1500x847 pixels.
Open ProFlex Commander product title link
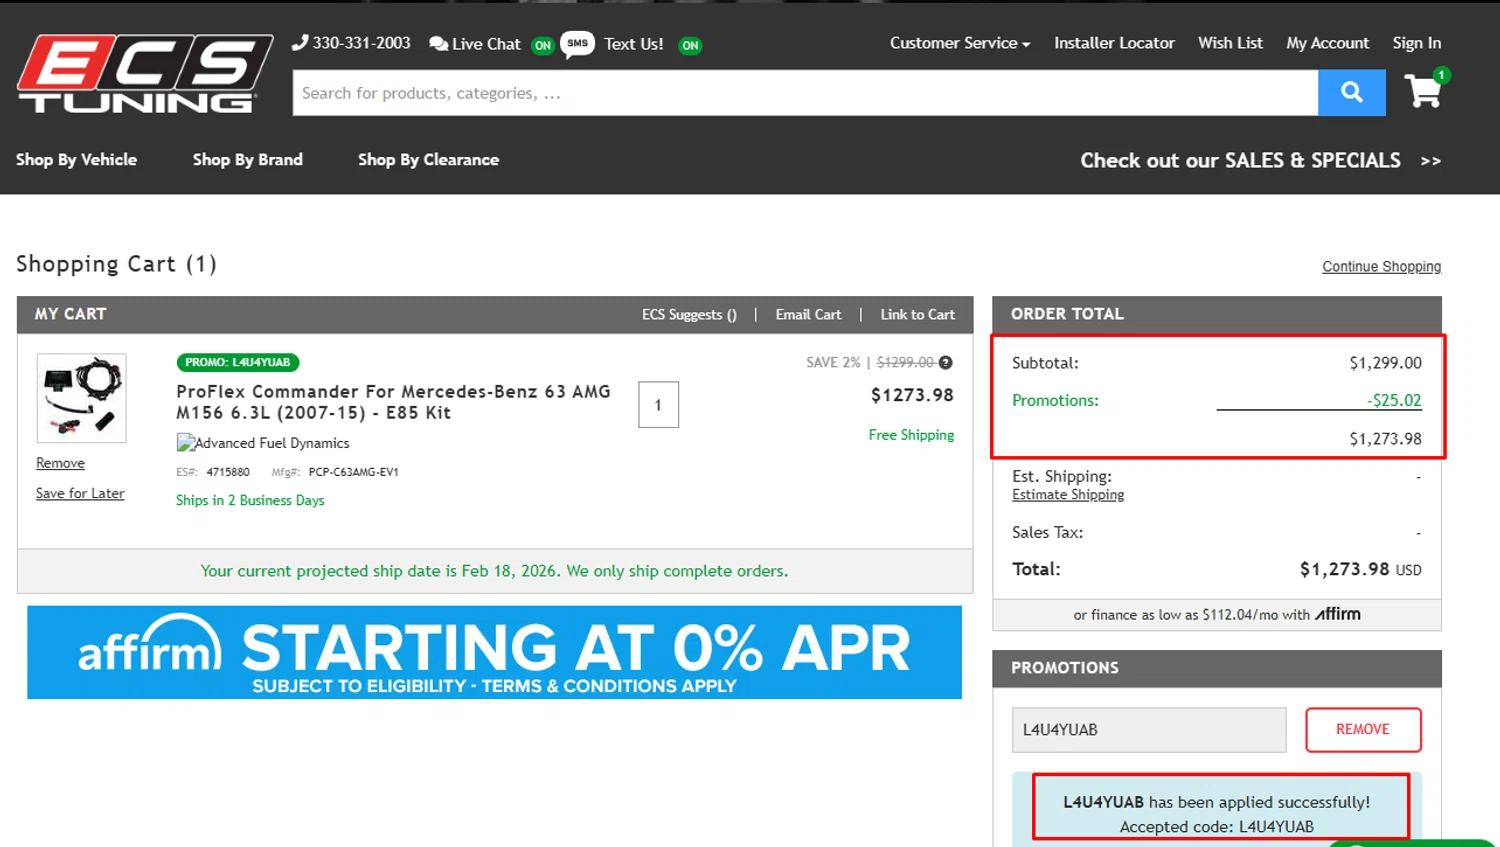(x=393, y=402)
